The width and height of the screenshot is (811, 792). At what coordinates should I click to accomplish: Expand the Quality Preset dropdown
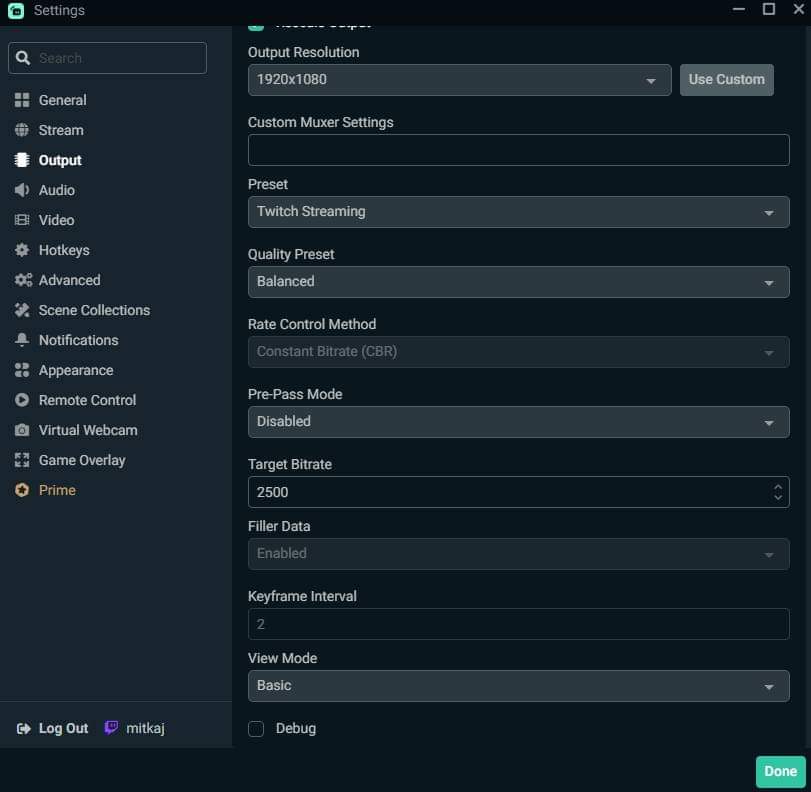pos(518,282)
